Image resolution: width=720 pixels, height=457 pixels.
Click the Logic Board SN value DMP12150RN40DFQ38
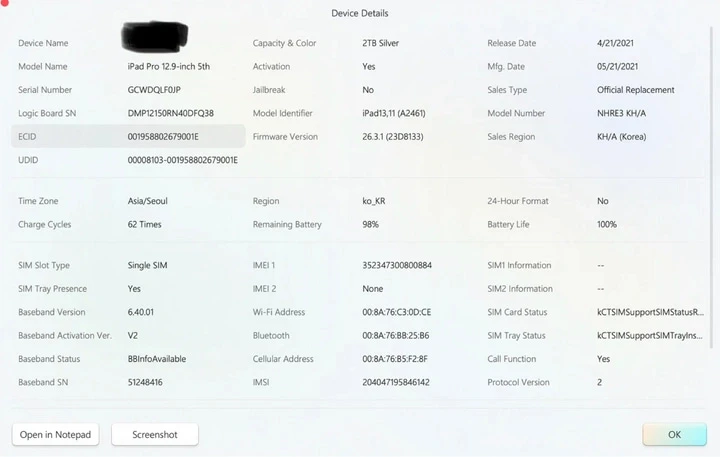pyautogui.click(x=170, y=113)
